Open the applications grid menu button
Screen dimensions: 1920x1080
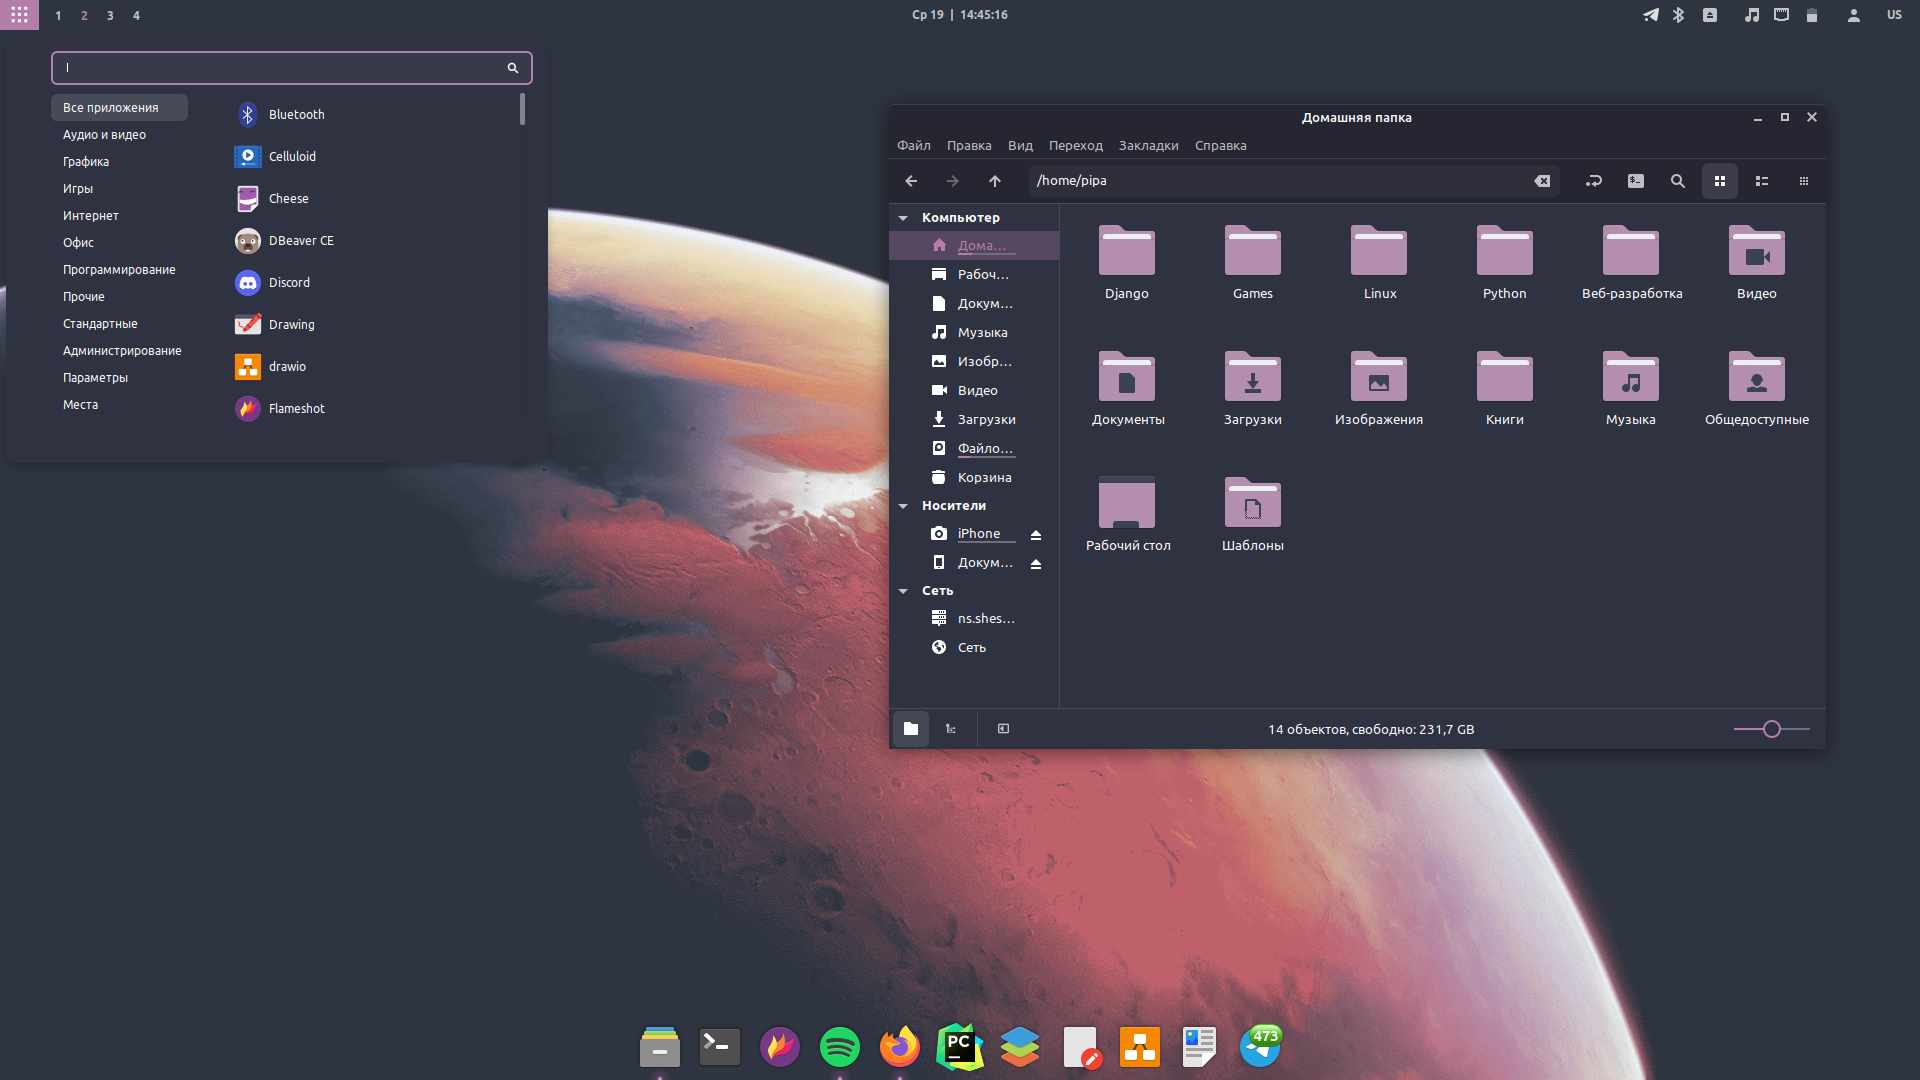coord(19,15)
